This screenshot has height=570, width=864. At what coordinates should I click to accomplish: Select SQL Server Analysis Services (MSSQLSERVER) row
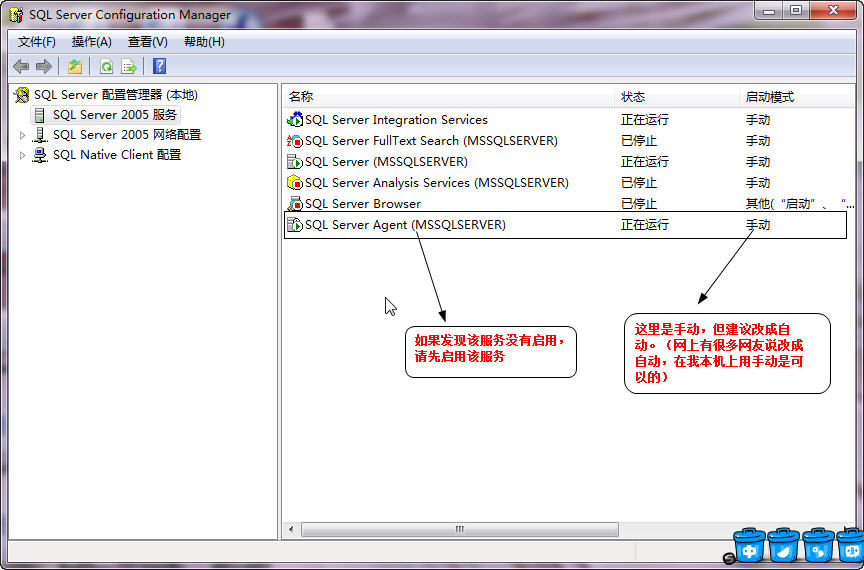coord(569,182)
